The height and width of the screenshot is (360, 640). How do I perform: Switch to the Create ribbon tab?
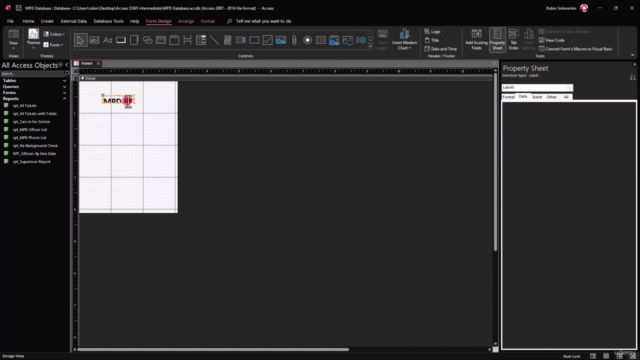pyautogui.click(x=47, y=21)
